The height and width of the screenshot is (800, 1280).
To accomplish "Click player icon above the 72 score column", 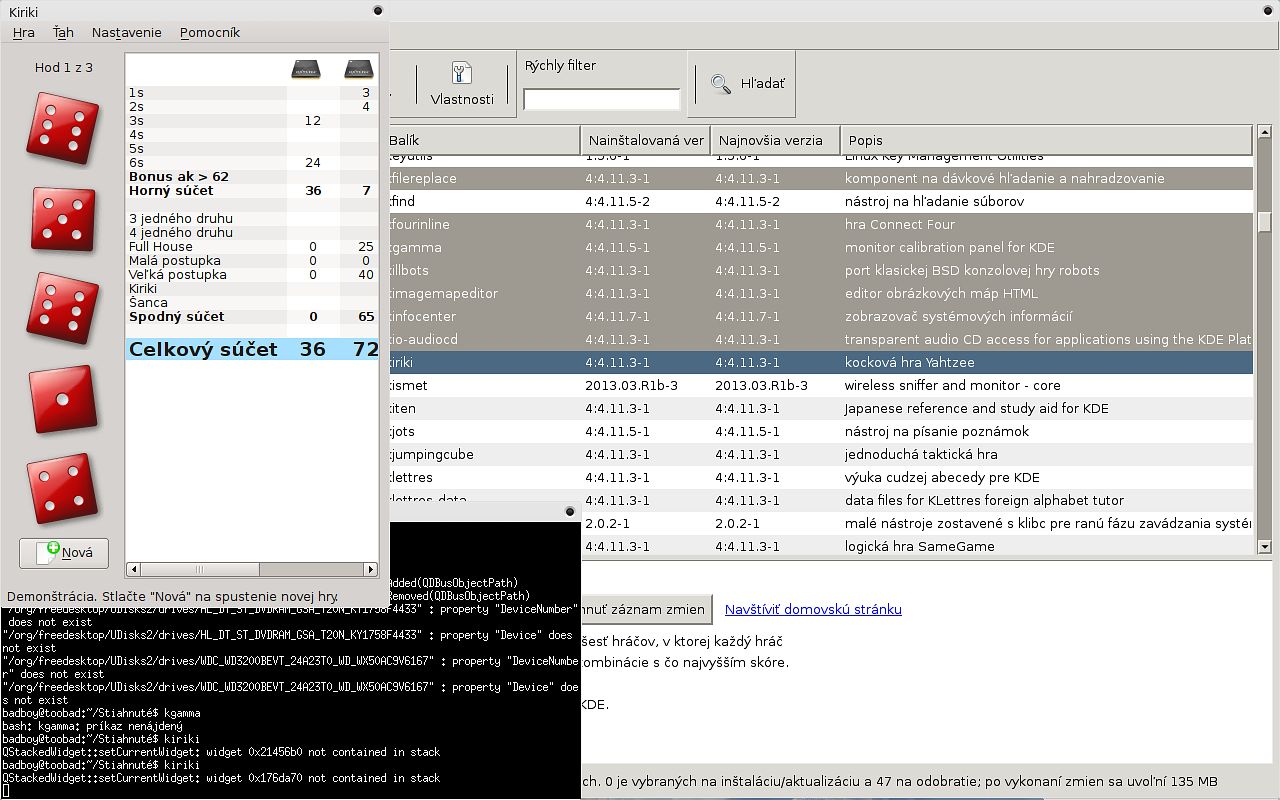I will [358, 69].
